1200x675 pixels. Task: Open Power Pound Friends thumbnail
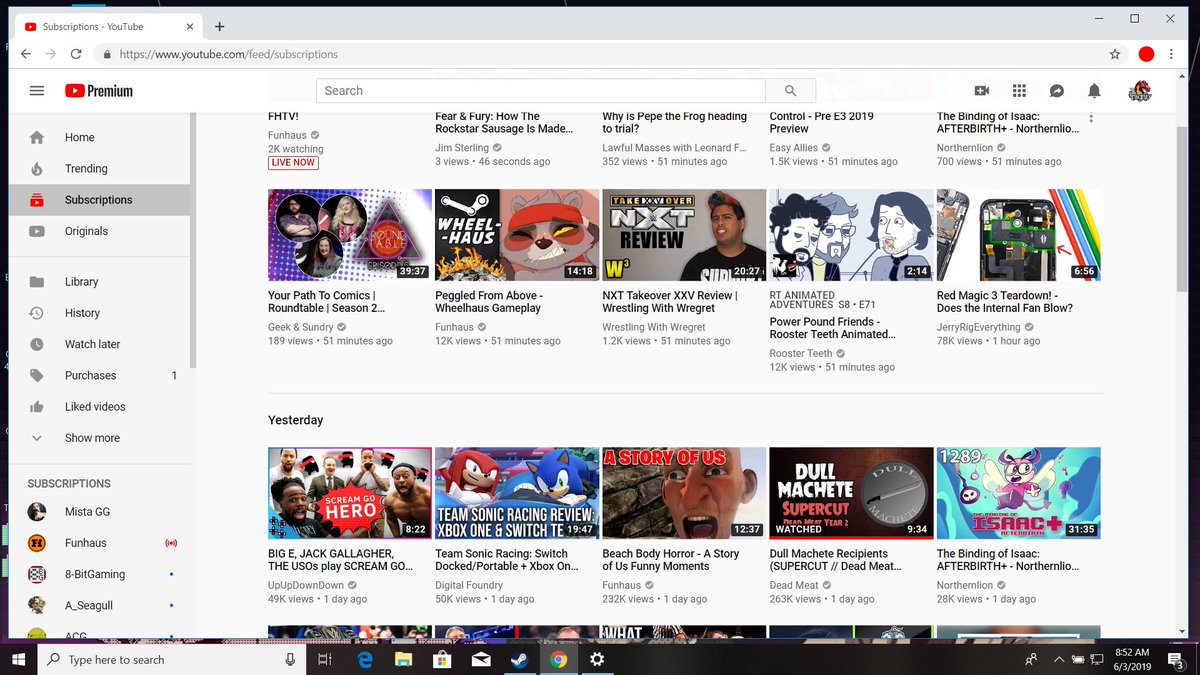click(x=851, y=235)
